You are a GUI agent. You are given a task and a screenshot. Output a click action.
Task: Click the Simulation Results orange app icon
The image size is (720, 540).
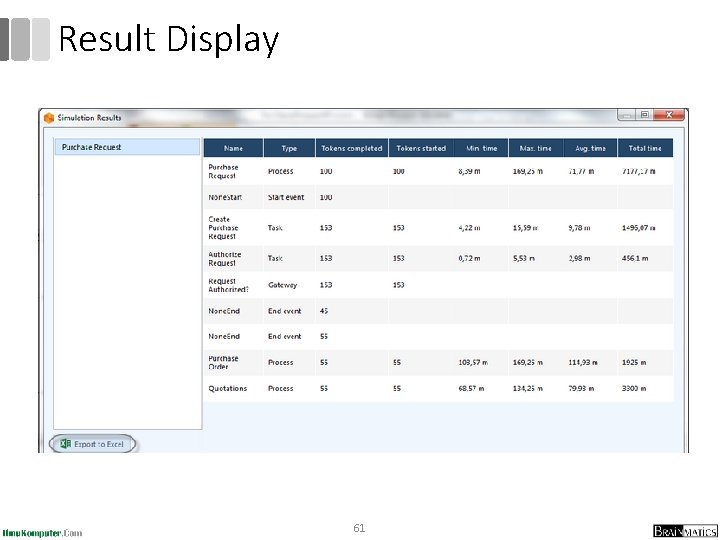pyautogui.click(x=49, y=118)
